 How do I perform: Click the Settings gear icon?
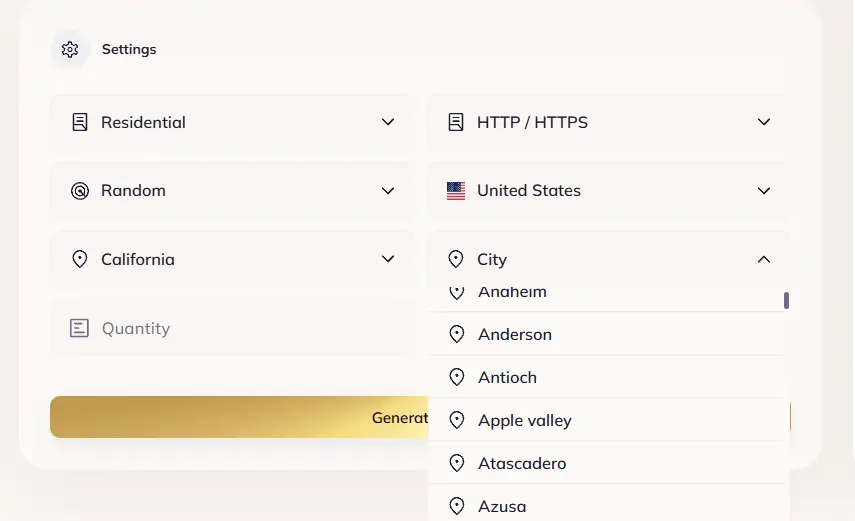pos(69,49)
